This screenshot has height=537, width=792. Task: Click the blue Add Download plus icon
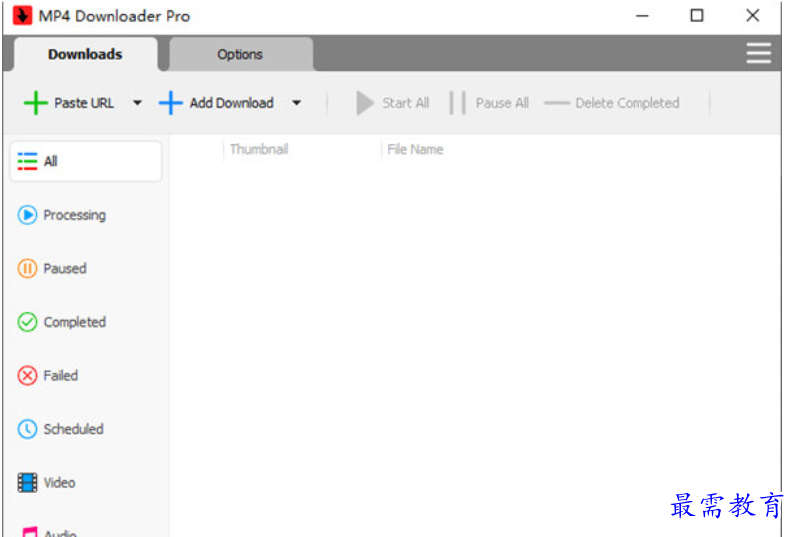pyautogui.click(x=171, y=103)
